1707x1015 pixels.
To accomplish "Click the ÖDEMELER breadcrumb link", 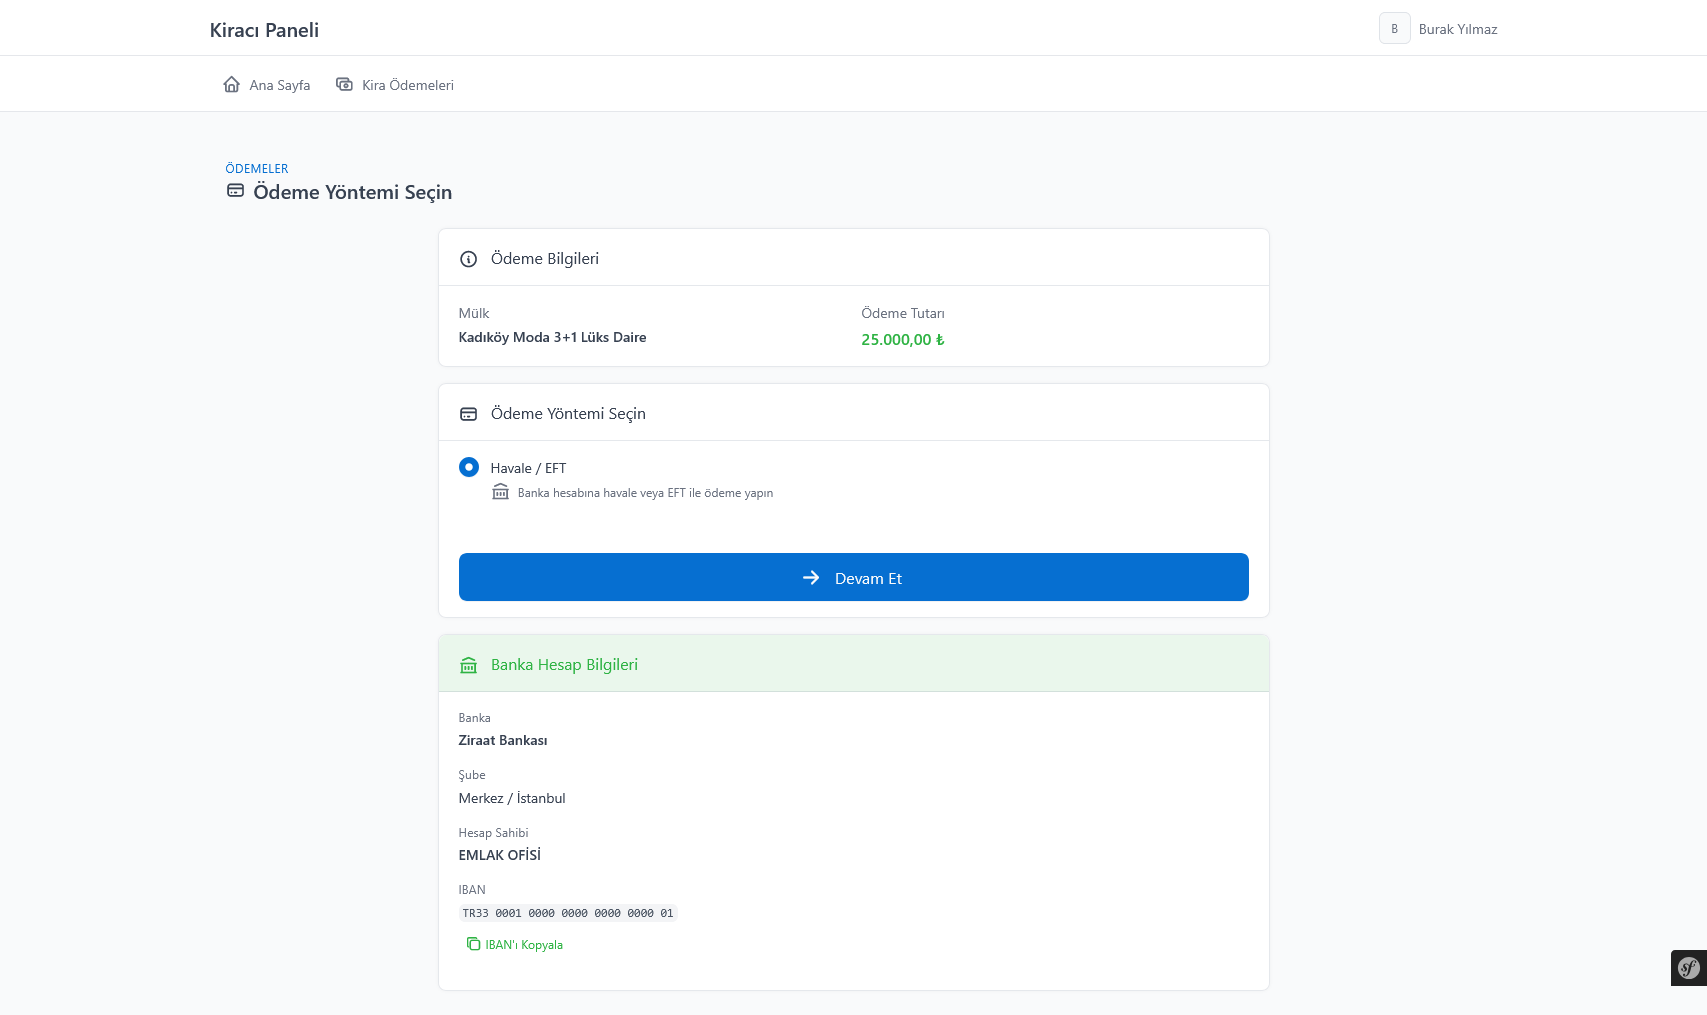I will [x=257, y=169].
